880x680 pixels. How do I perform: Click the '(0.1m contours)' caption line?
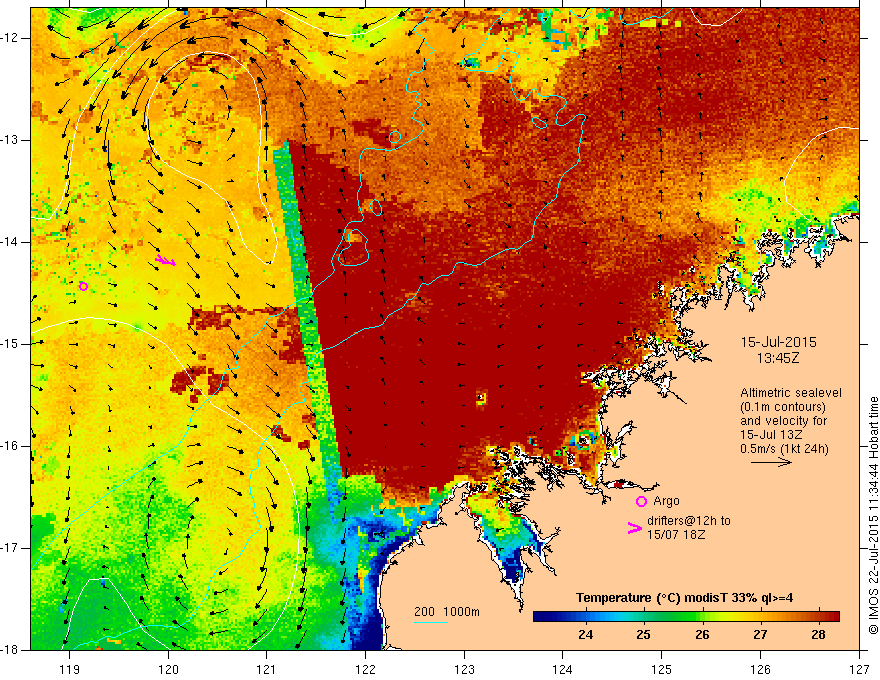point(783,407)
